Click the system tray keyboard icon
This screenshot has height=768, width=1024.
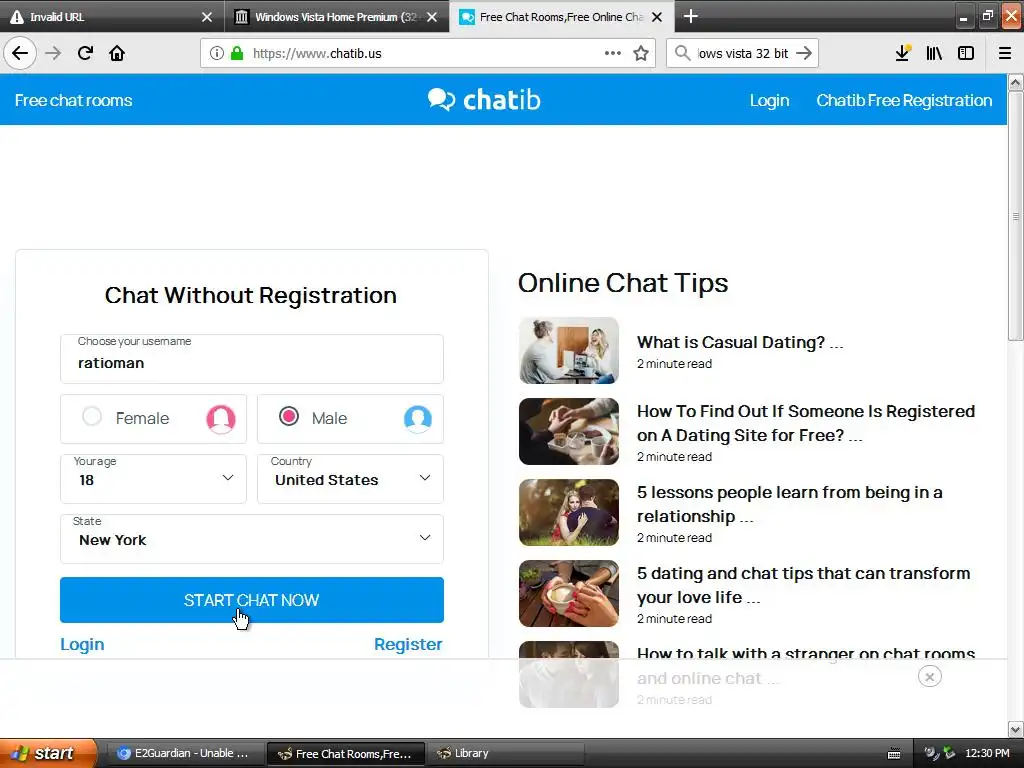pos(894,754)
